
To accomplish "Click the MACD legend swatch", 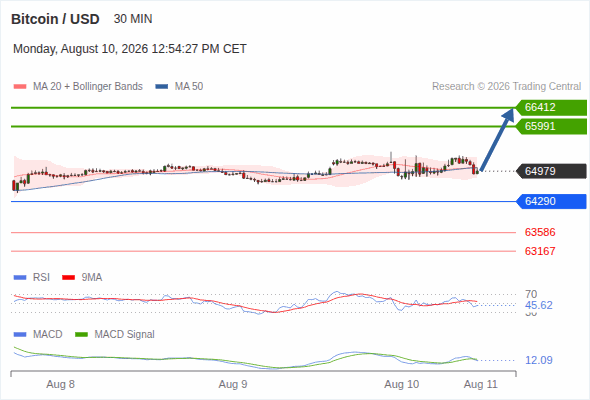I will point(20,335).
